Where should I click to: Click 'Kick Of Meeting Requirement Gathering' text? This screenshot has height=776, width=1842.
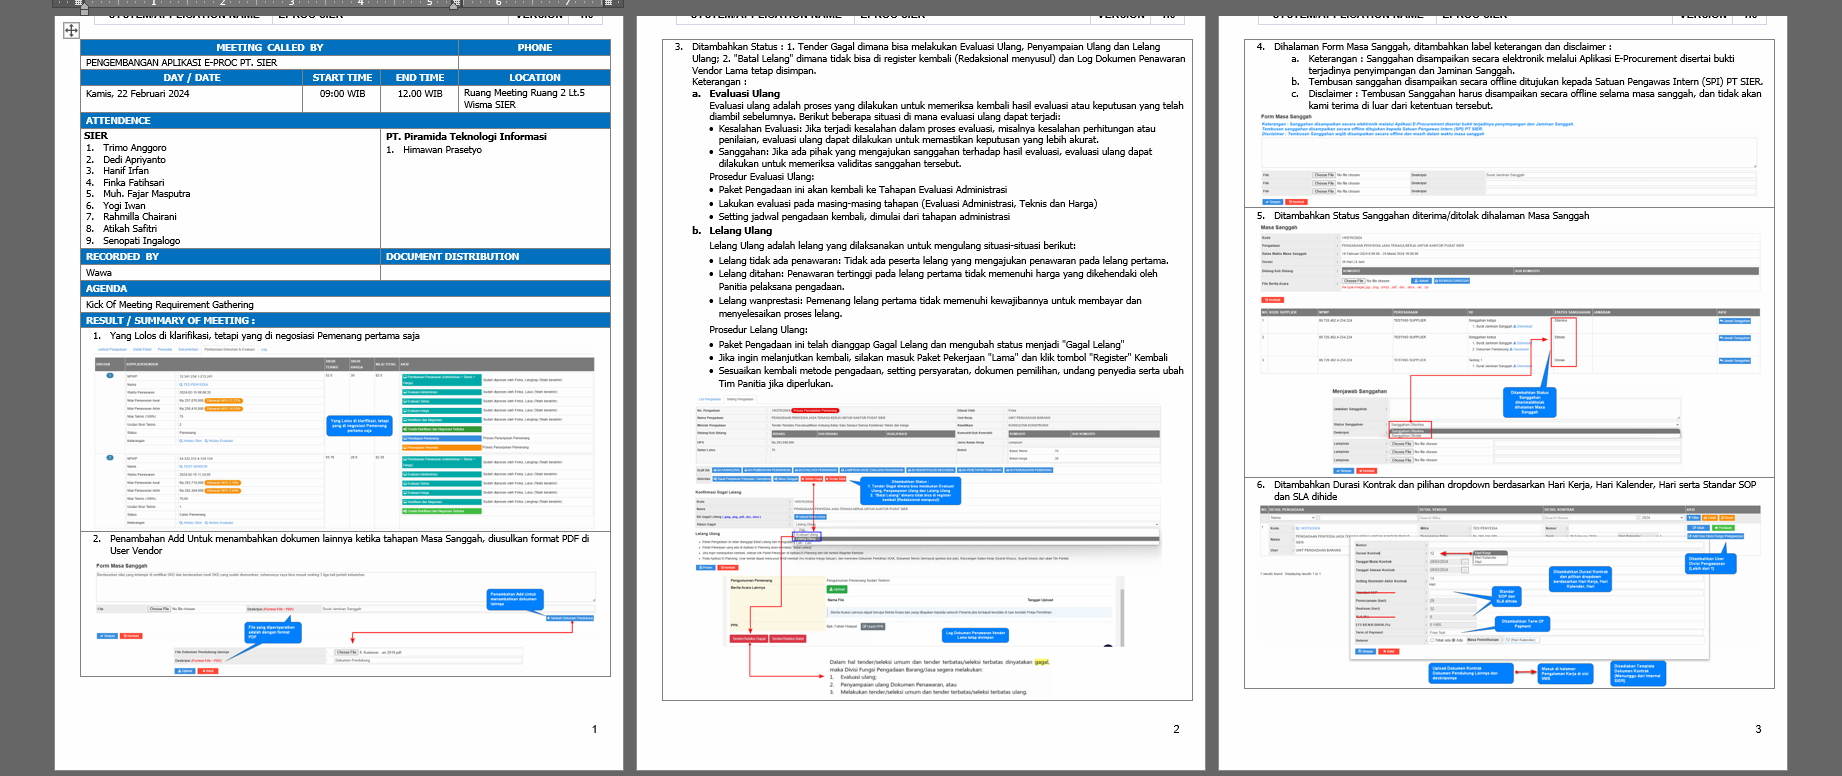(x=170, y=305)
